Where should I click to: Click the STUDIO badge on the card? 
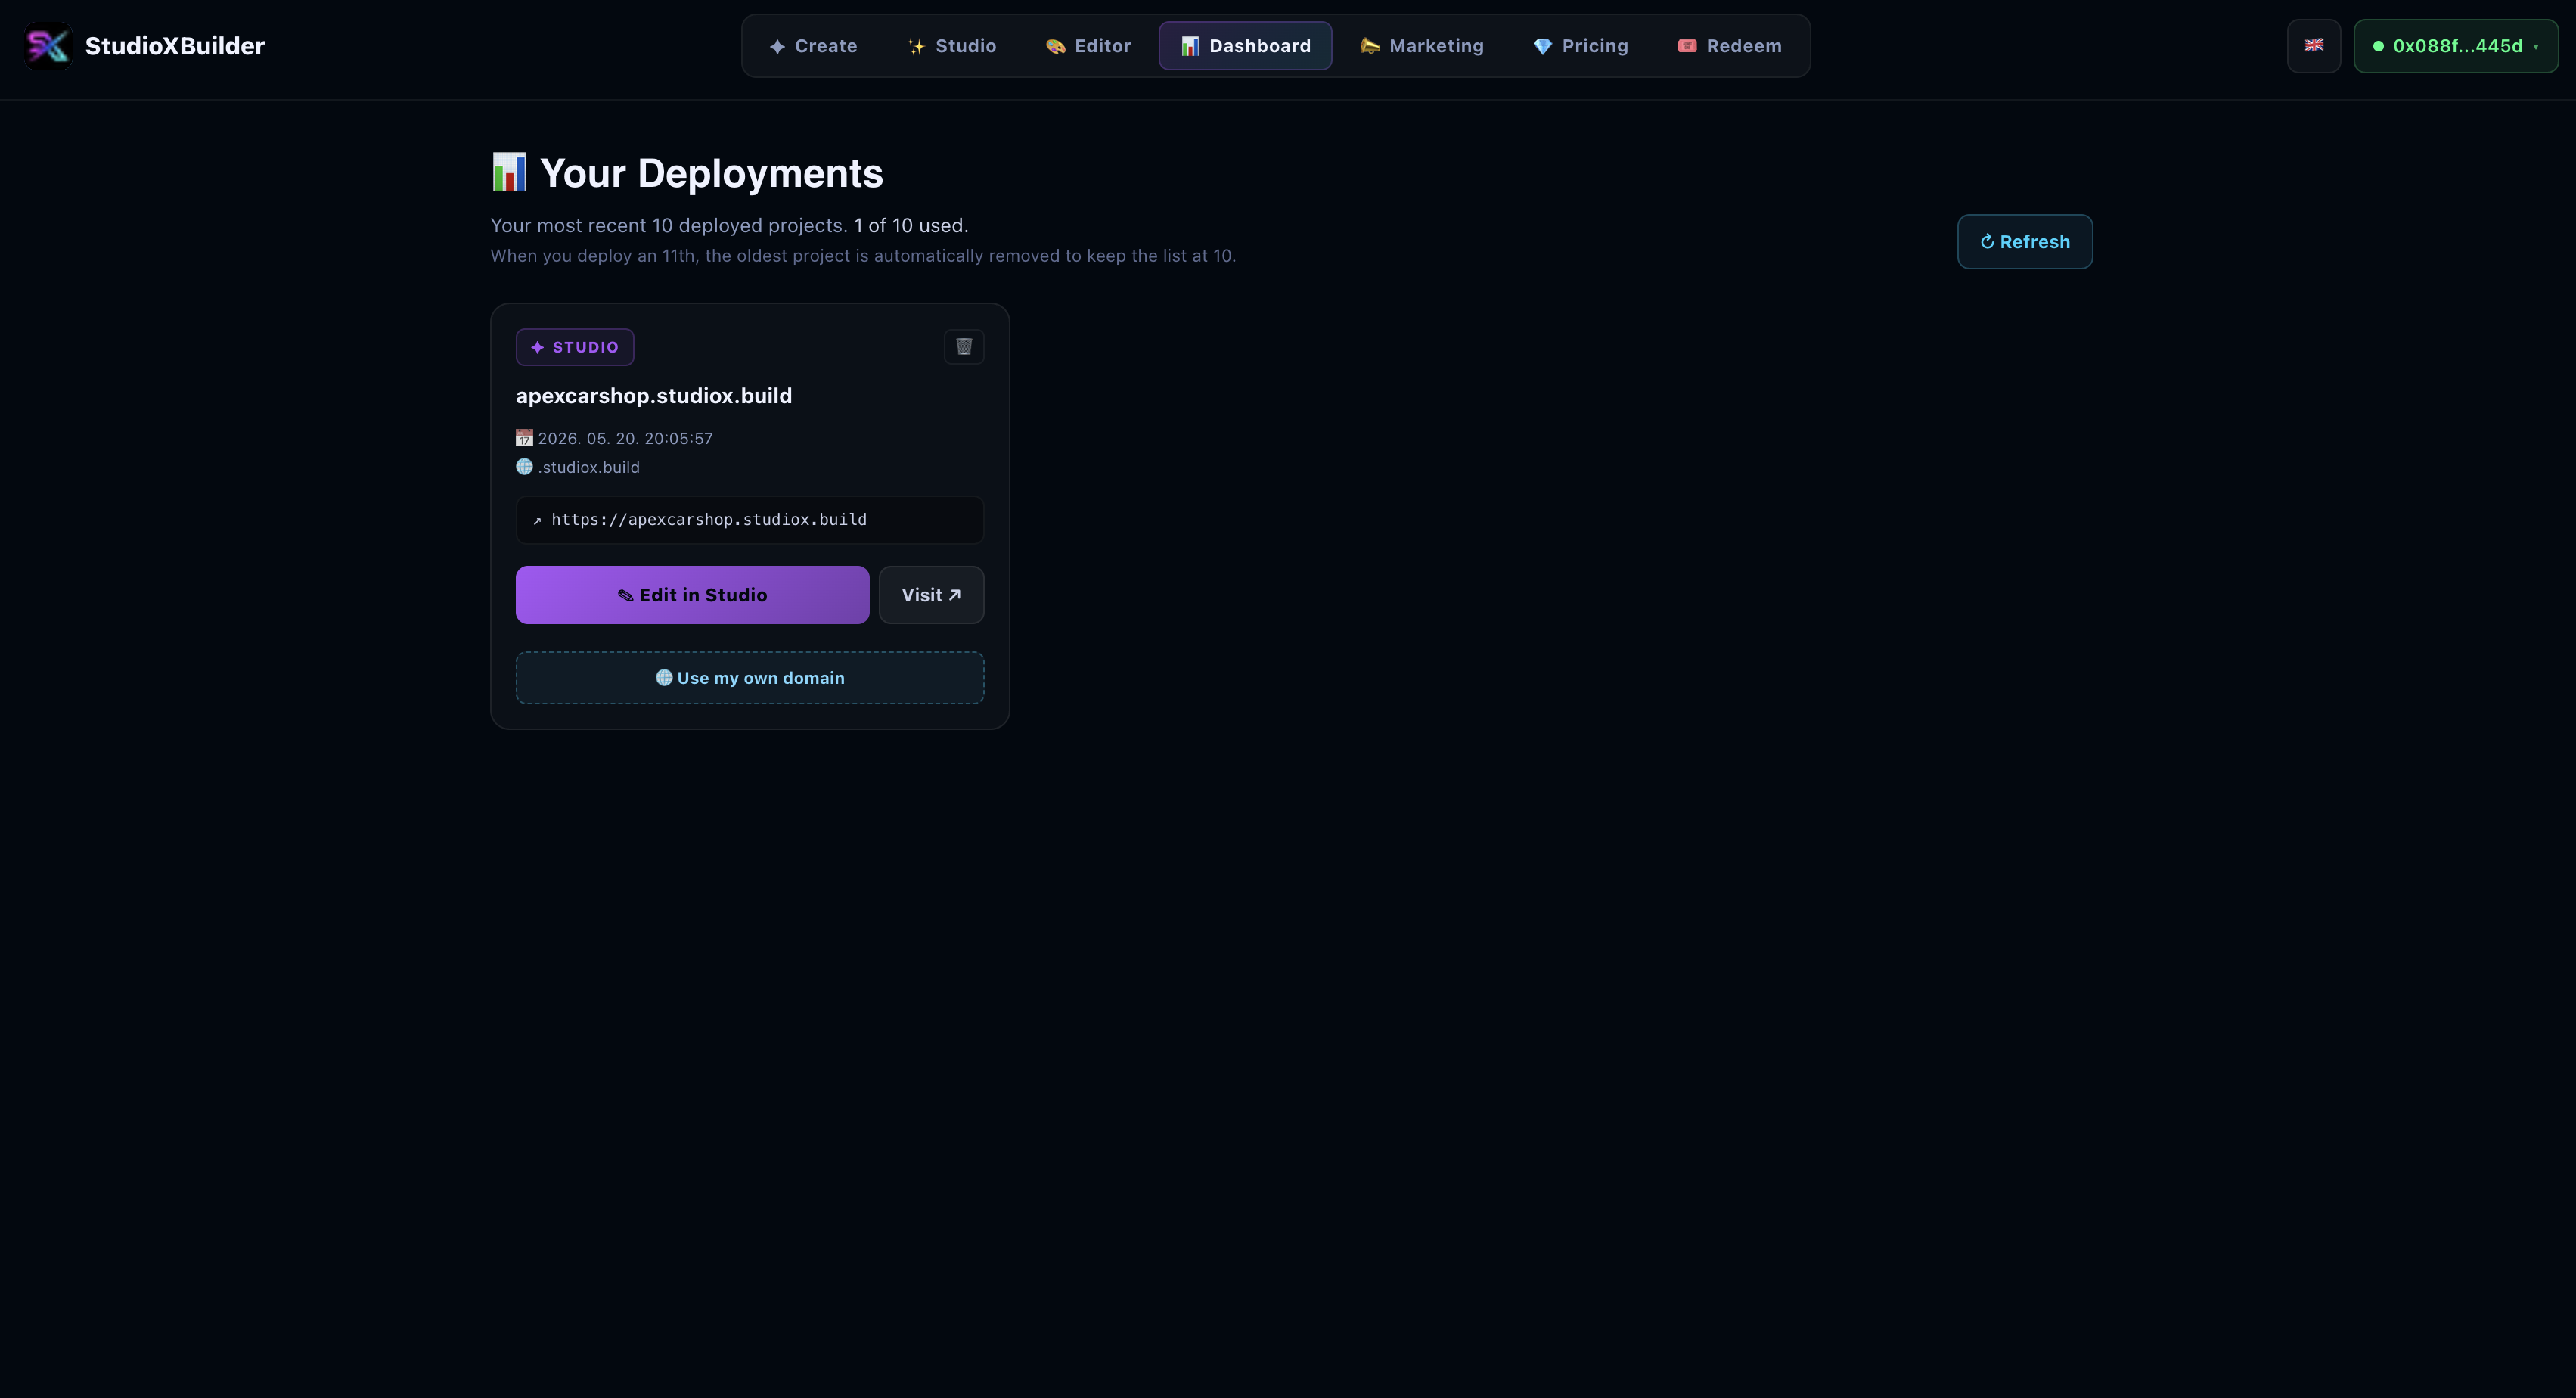pos(575,347)
